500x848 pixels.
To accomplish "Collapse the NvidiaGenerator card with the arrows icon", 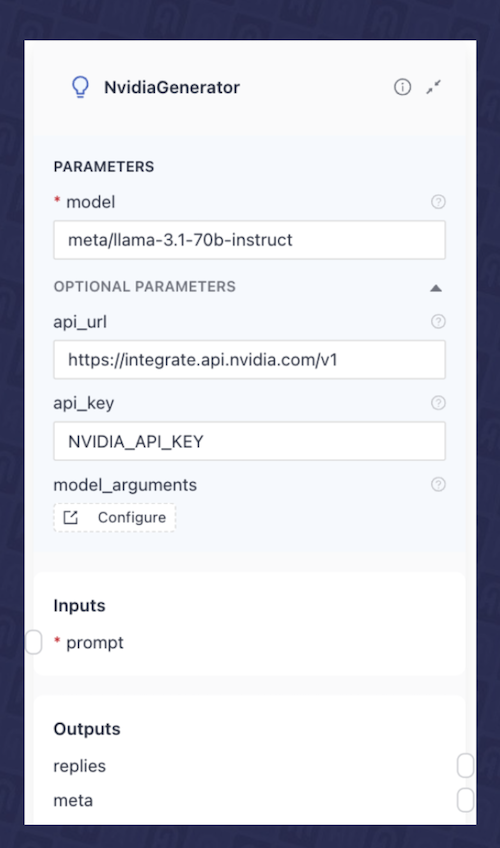I will point(434,87).
